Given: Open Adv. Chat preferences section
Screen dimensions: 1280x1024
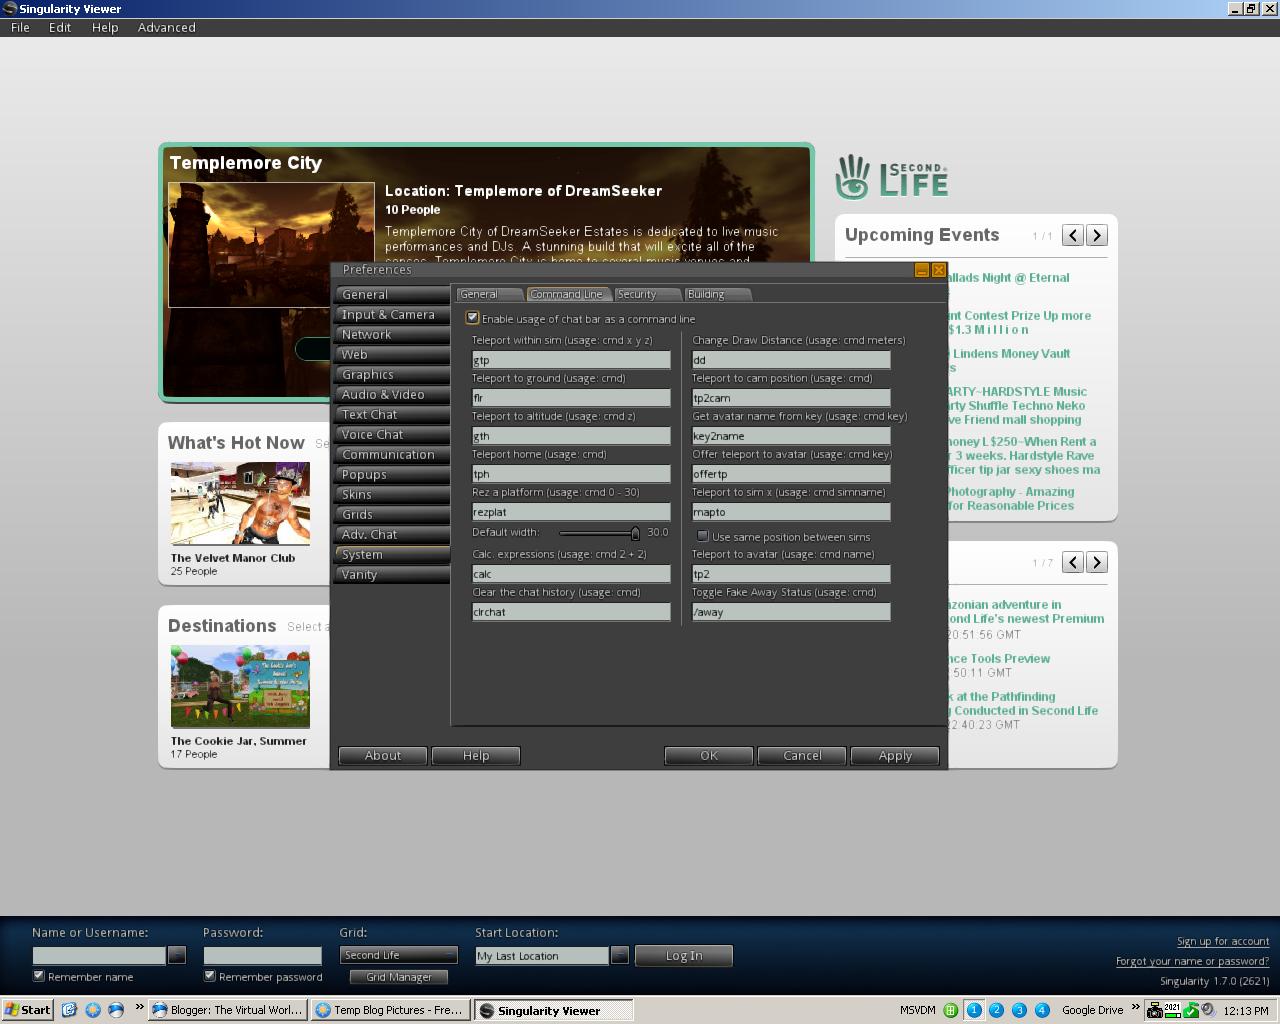Looking at the screenshot, I should pyautogui.click(x=393, y=534).
